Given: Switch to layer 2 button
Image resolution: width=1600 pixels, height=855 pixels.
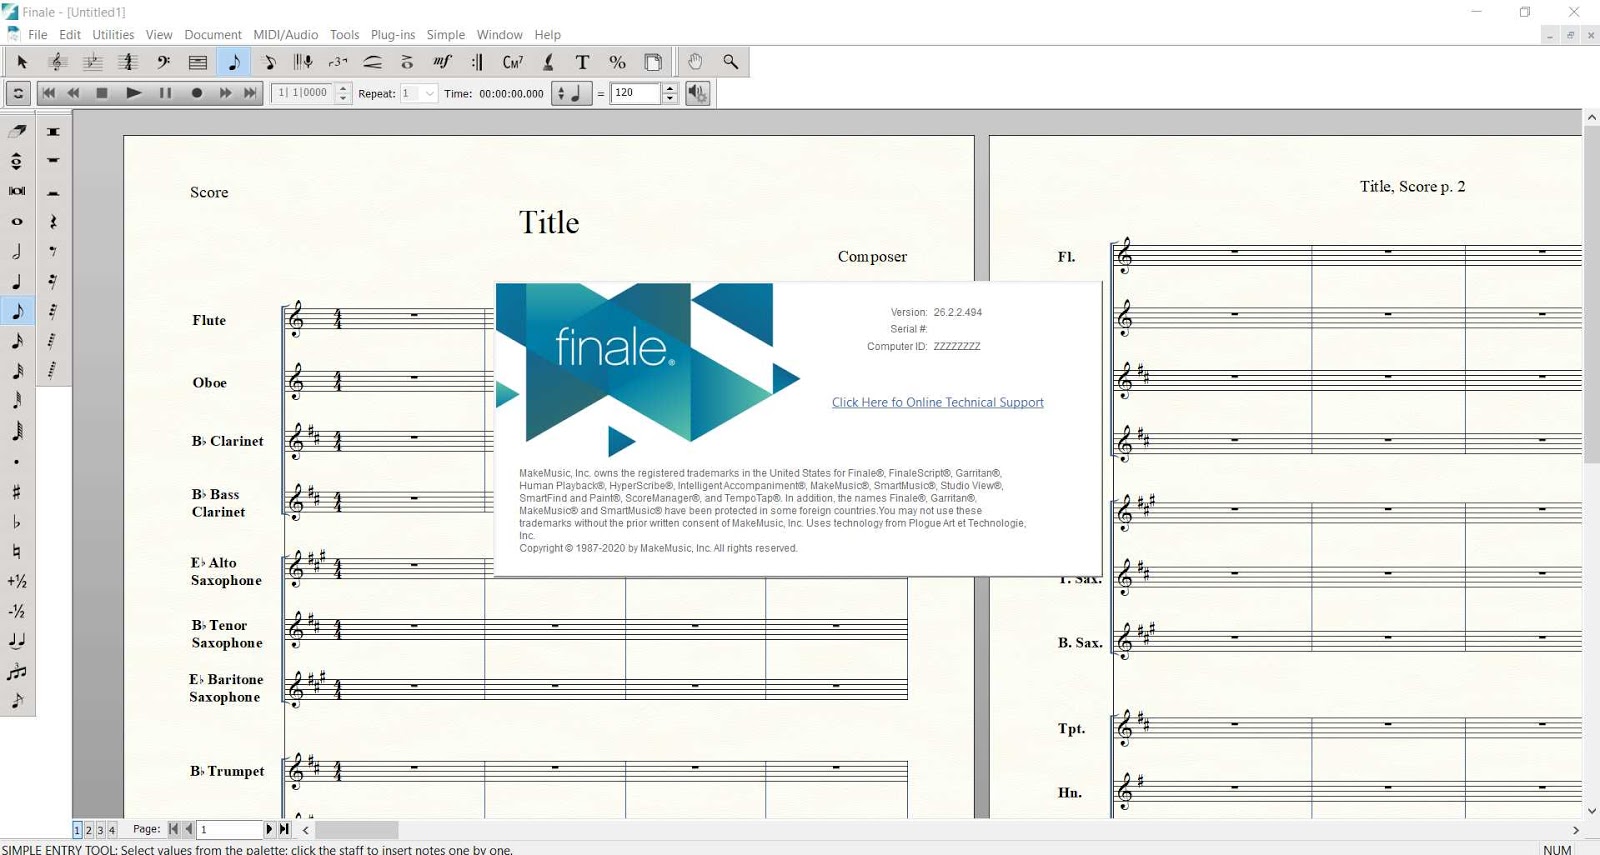Looking at the screenshot, I should (89, 830).
